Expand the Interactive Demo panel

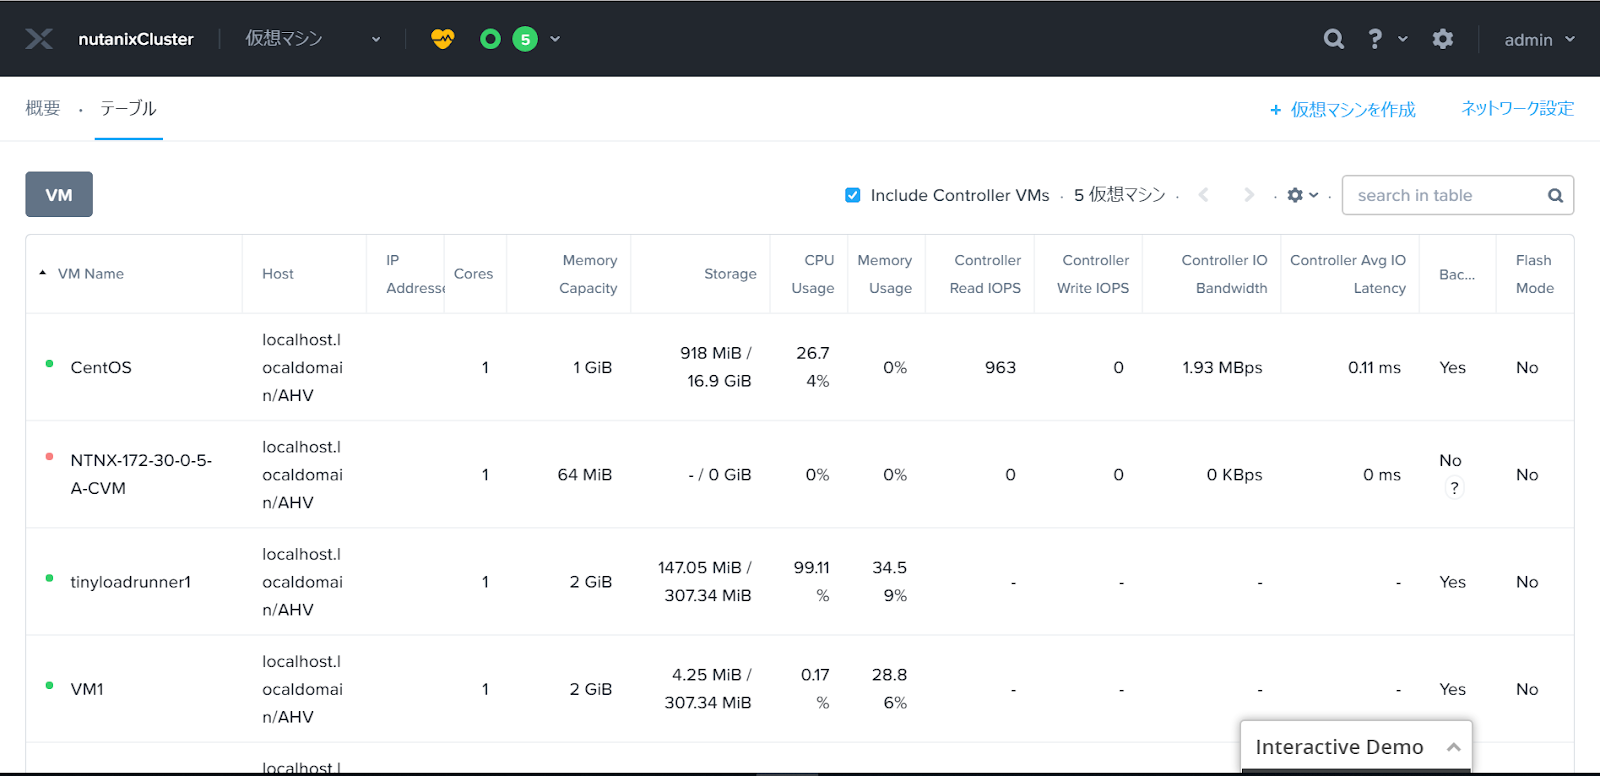coord(1454,747)
